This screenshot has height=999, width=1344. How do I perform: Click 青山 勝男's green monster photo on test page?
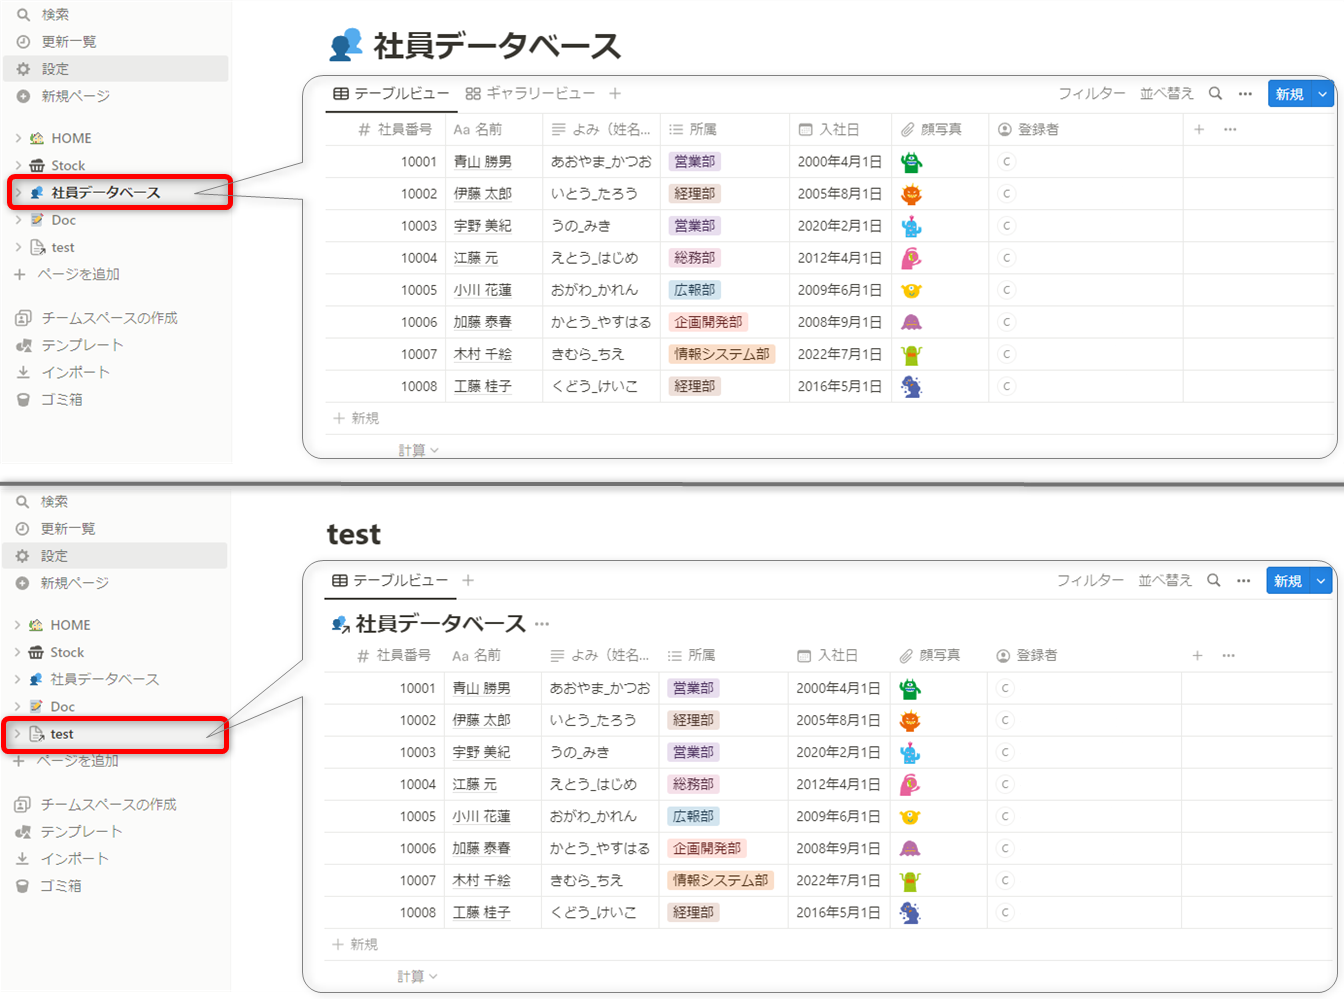pyautogui.click(x=909, y=689)
